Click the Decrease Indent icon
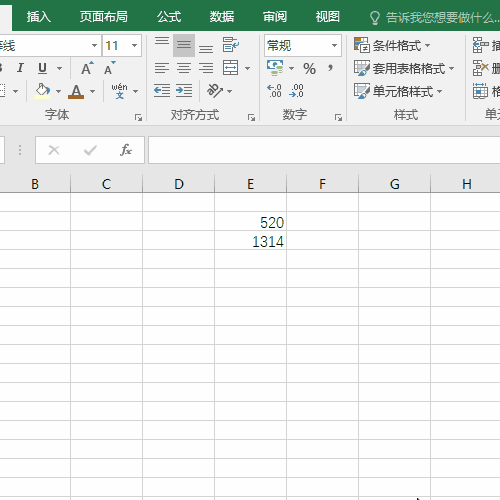The height and width of the screenshot is (500, 500). click(x=162, y=91)
